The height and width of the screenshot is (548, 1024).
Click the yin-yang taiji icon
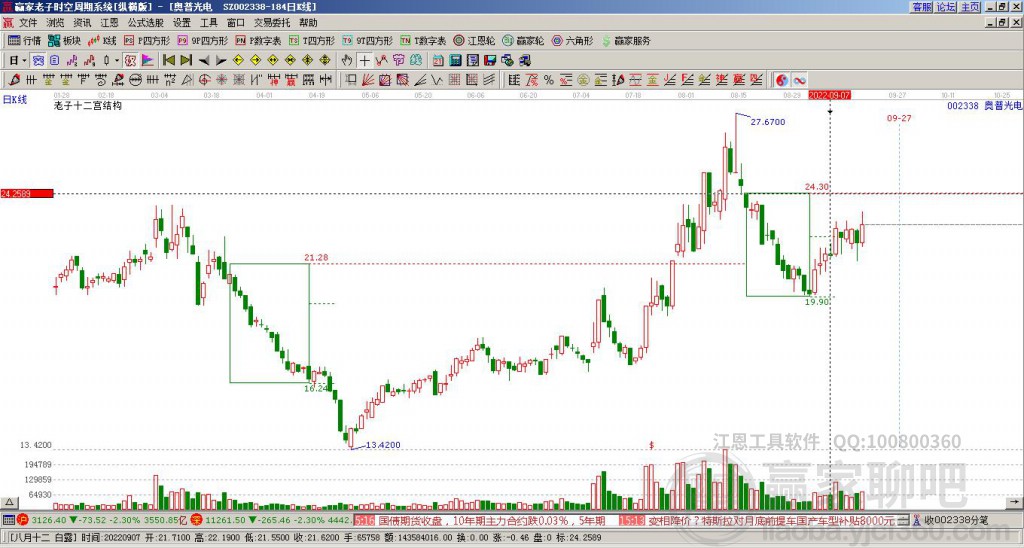[x=782, y=80]
